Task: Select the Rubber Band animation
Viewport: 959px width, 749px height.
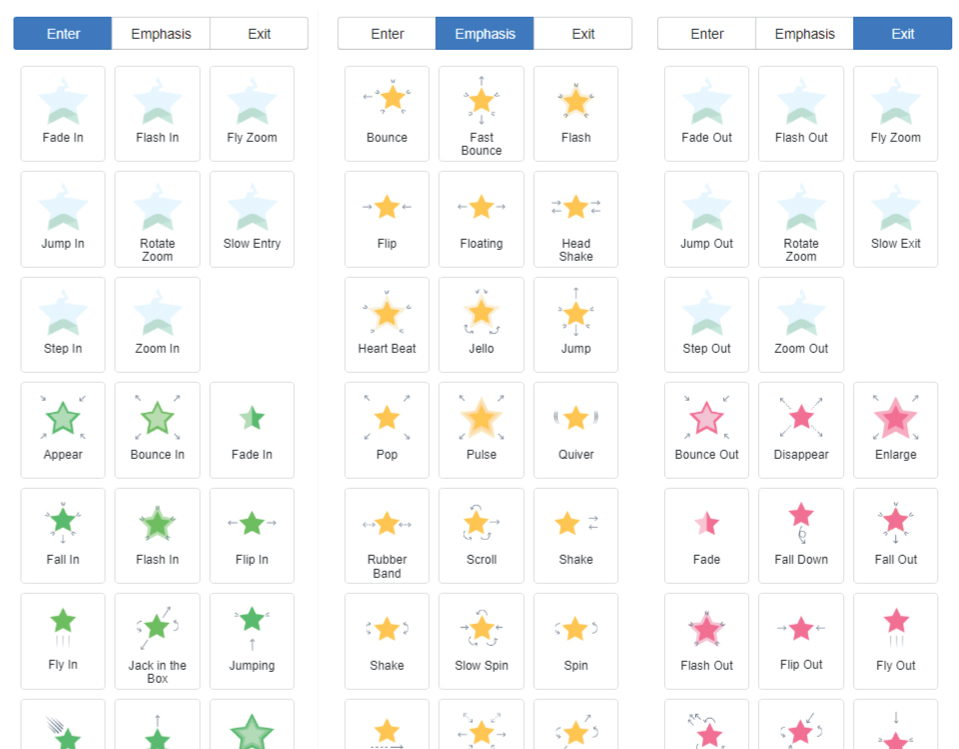Action: point(387,535)
